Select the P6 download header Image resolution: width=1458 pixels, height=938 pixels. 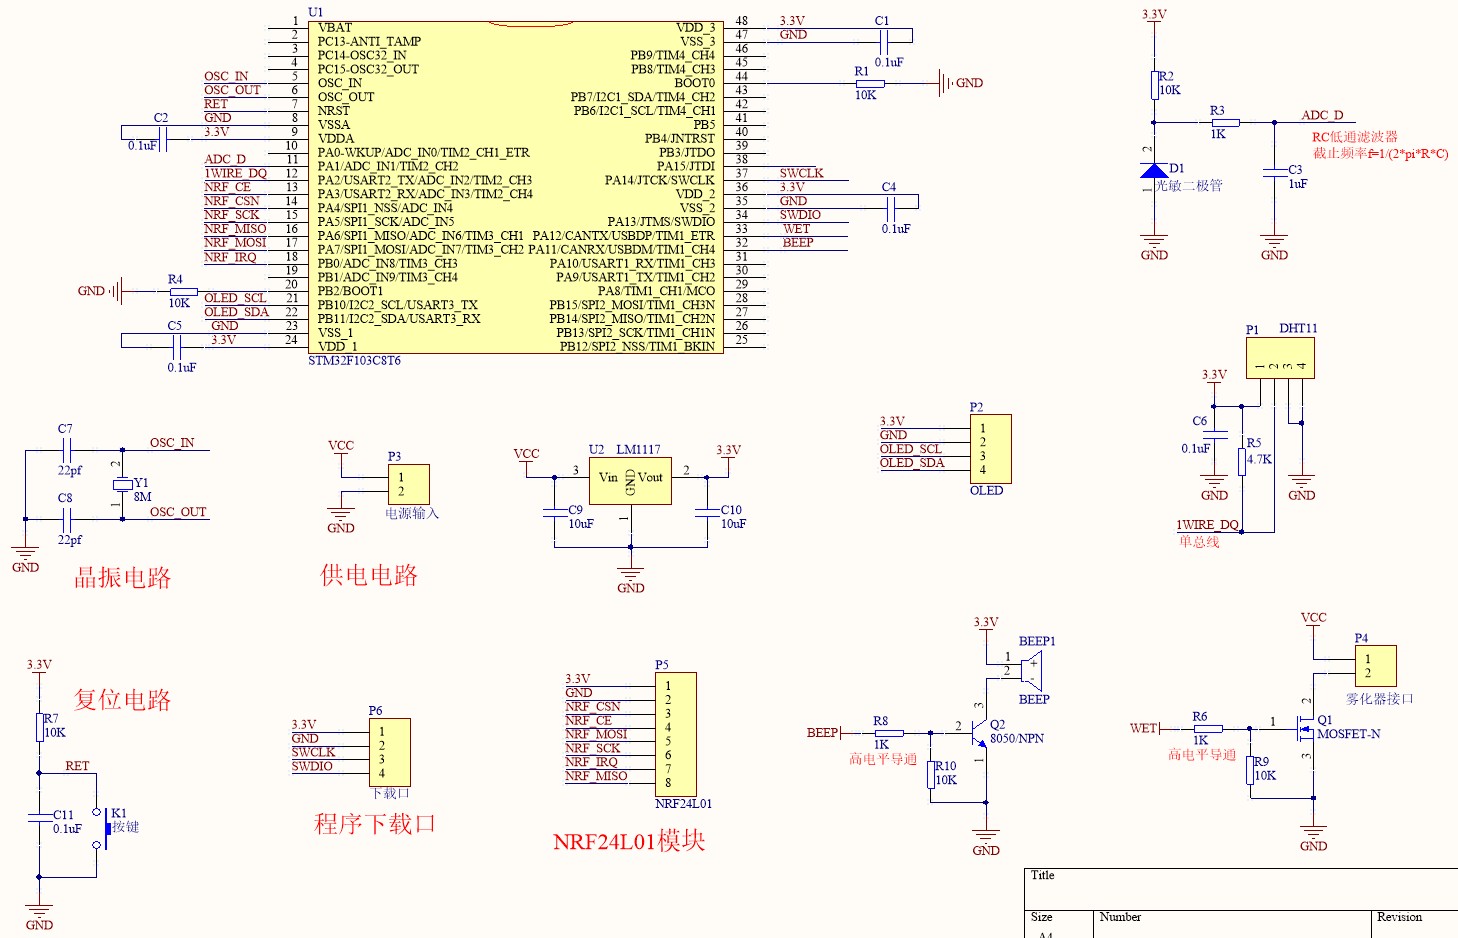click(389, 752)
